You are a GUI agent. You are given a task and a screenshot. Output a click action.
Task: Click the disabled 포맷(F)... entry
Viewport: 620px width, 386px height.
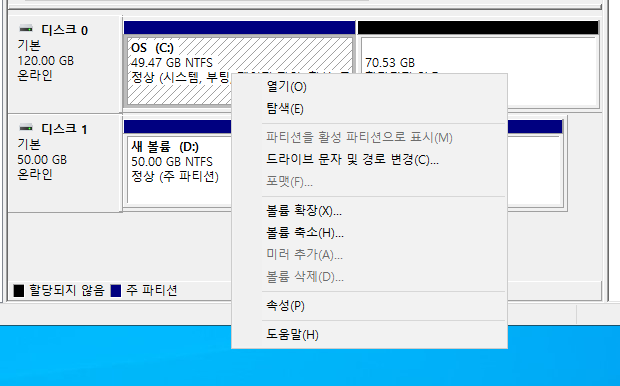(x=369, y=182)
